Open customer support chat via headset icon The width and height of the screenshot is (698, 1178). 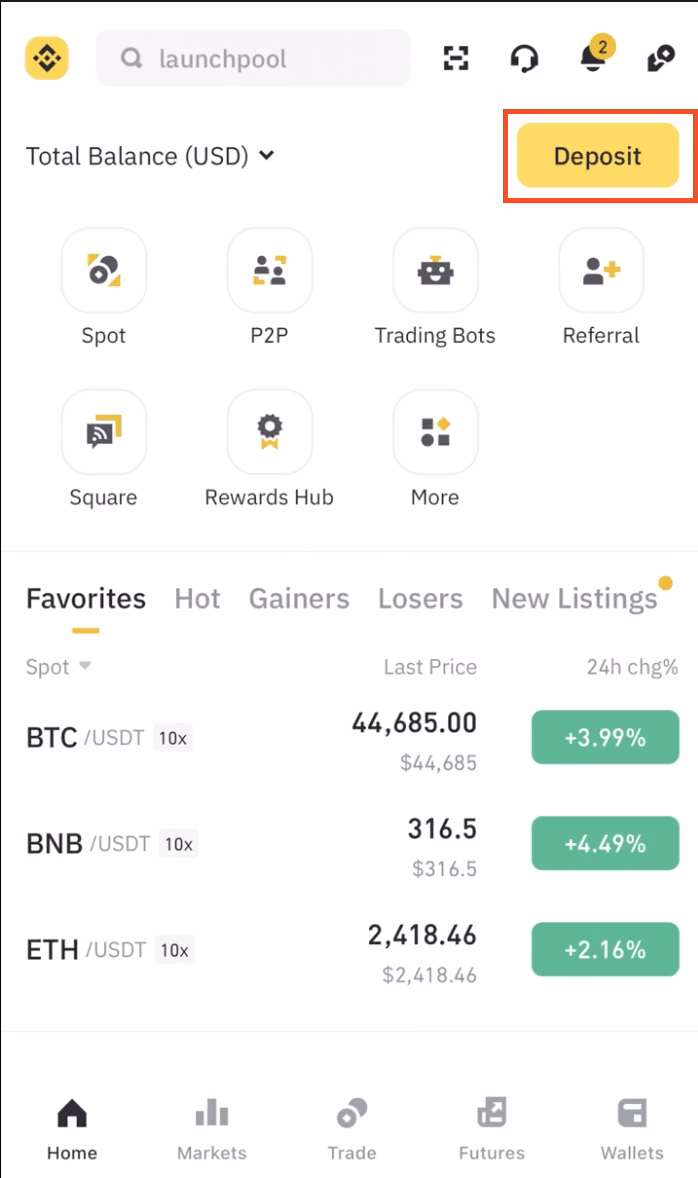tap(524, 58)
